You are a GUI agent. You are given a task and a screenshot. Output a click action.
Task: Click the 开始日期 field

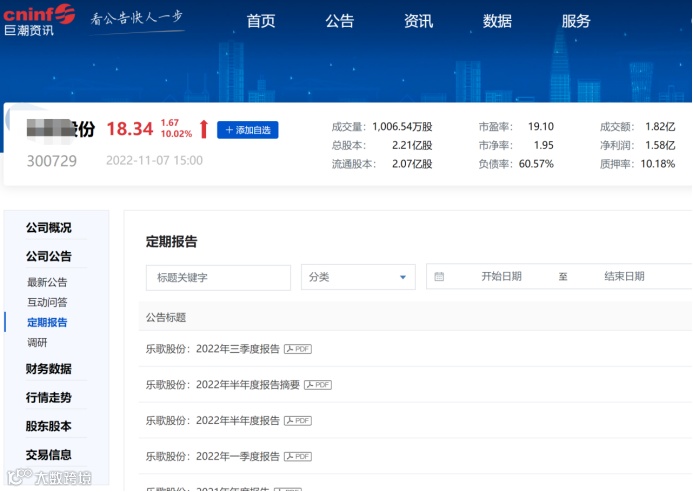pos(501,277)
